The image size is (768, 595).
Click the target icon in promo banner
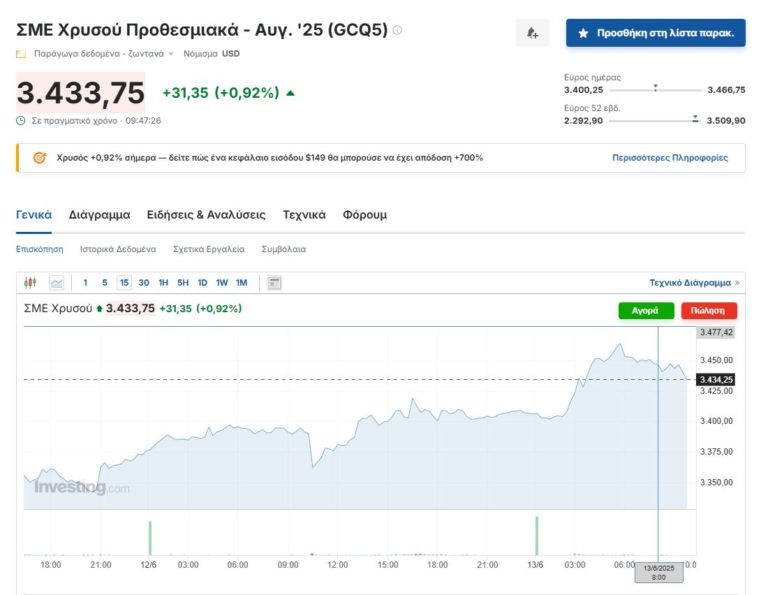tap(39, 158)
